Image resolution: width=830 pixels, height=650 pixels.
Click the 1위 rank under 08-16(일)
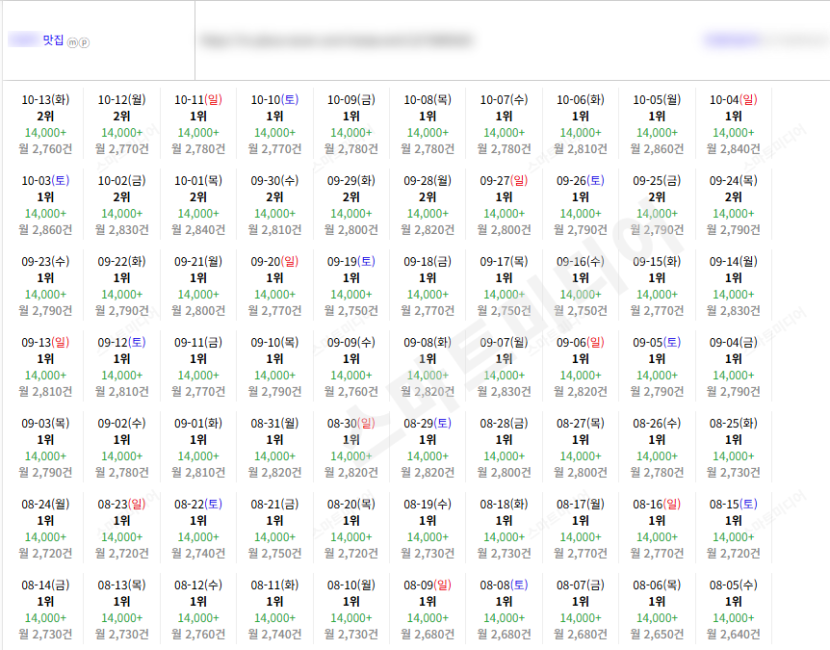(x=657, y=521)
